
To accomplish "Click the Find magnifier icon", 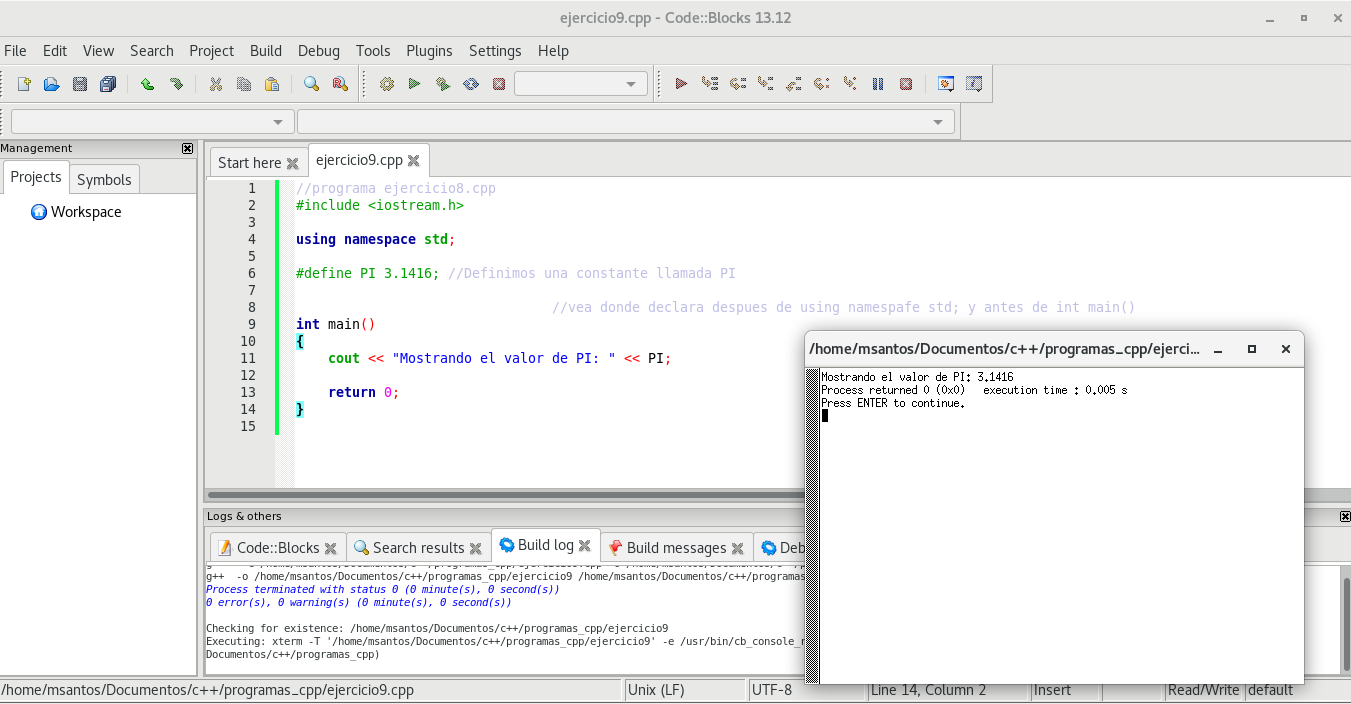I will click(x=311, y=84).
